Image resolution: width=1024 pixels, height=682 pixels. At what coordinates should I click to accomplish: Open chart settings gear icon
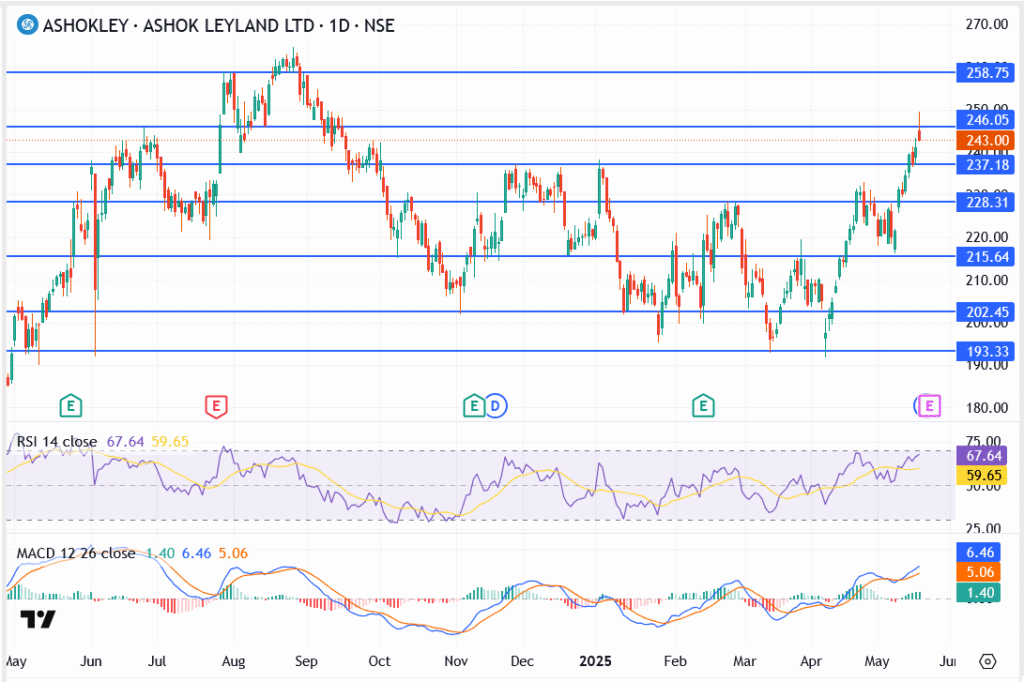988,662
